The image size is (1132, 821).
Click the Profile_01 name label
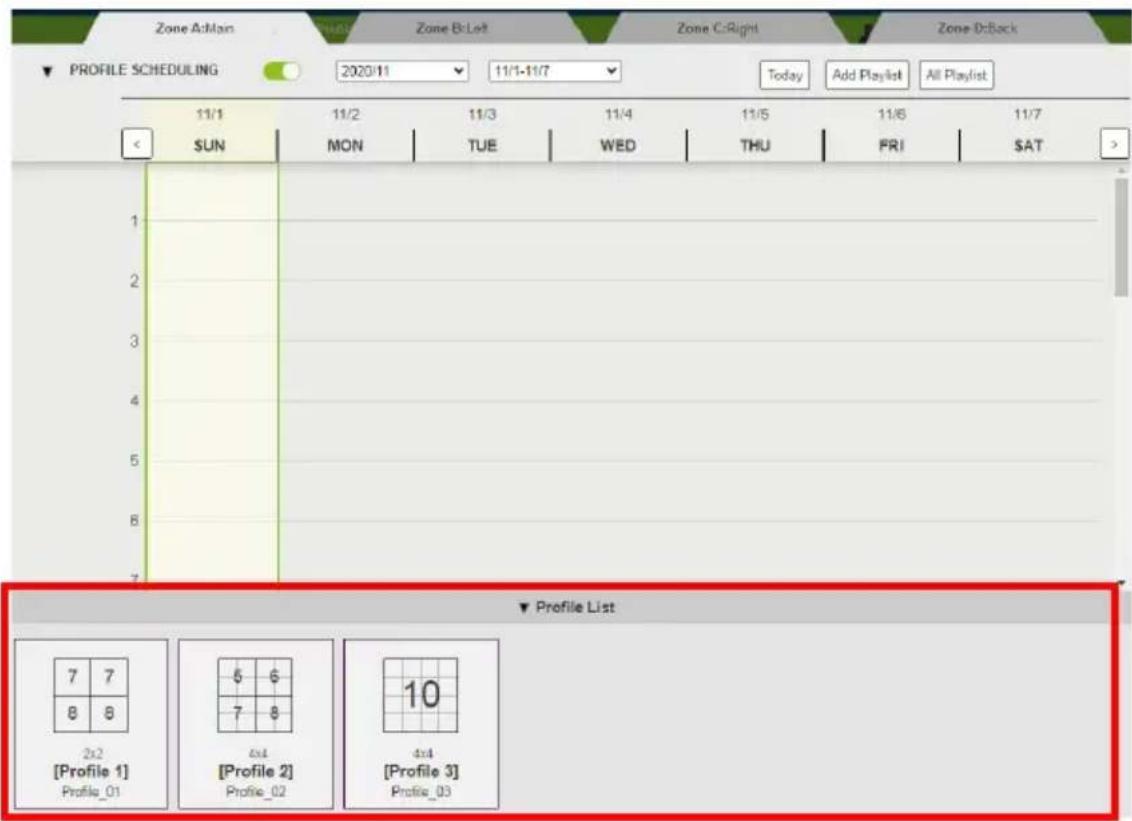coord(91,792)
